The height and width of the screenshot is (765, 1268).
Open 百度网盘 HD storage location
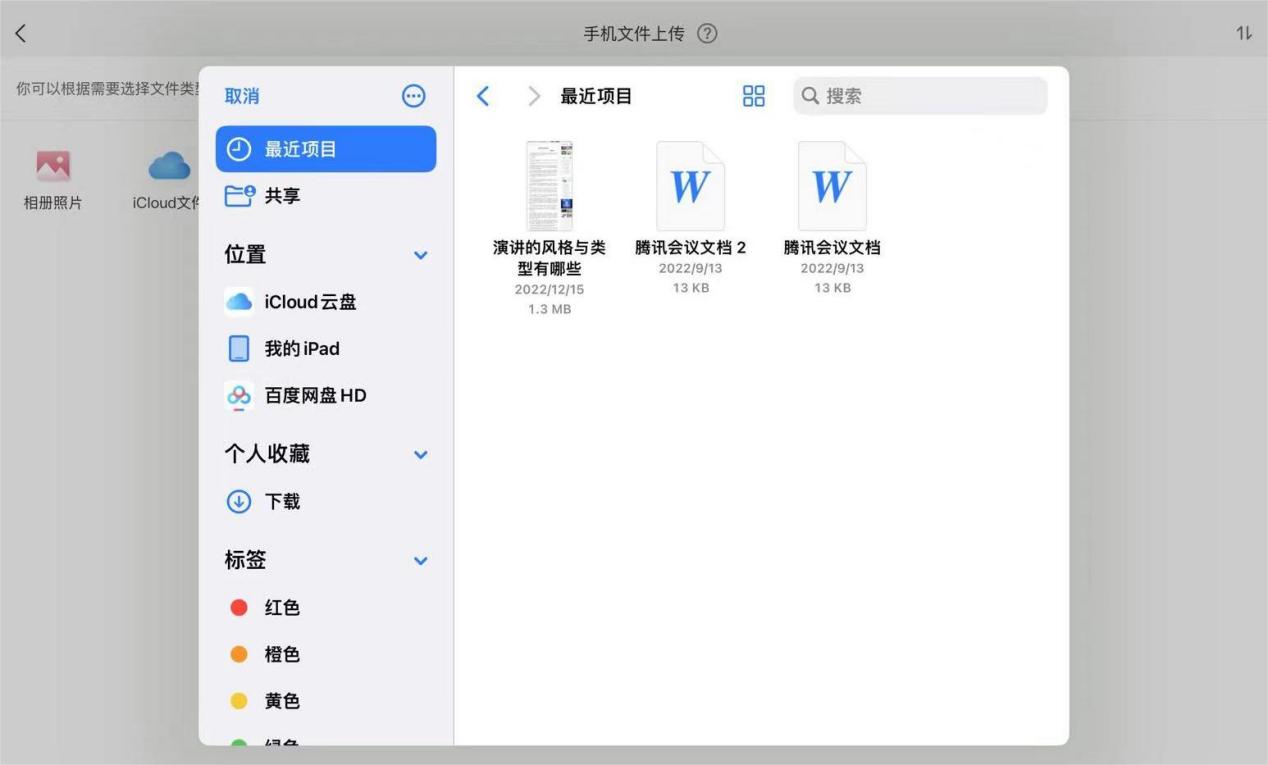click(x=313, y=395)
